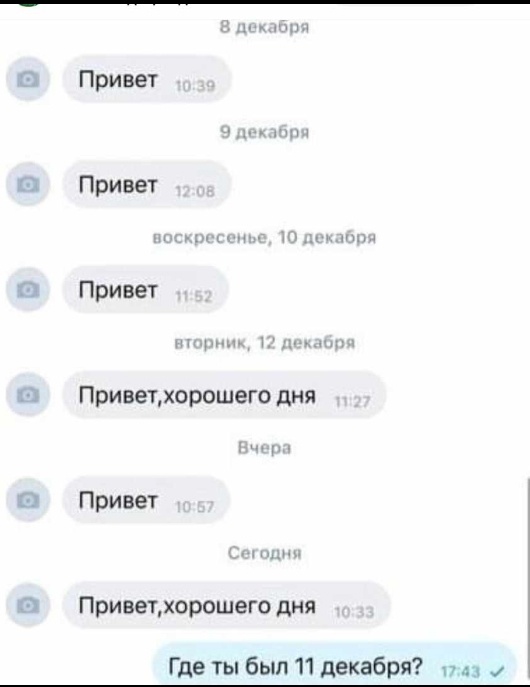
Task: Tap avatar beside yesterday's 10:57 Привет message
Action: (x=28, y=500)
